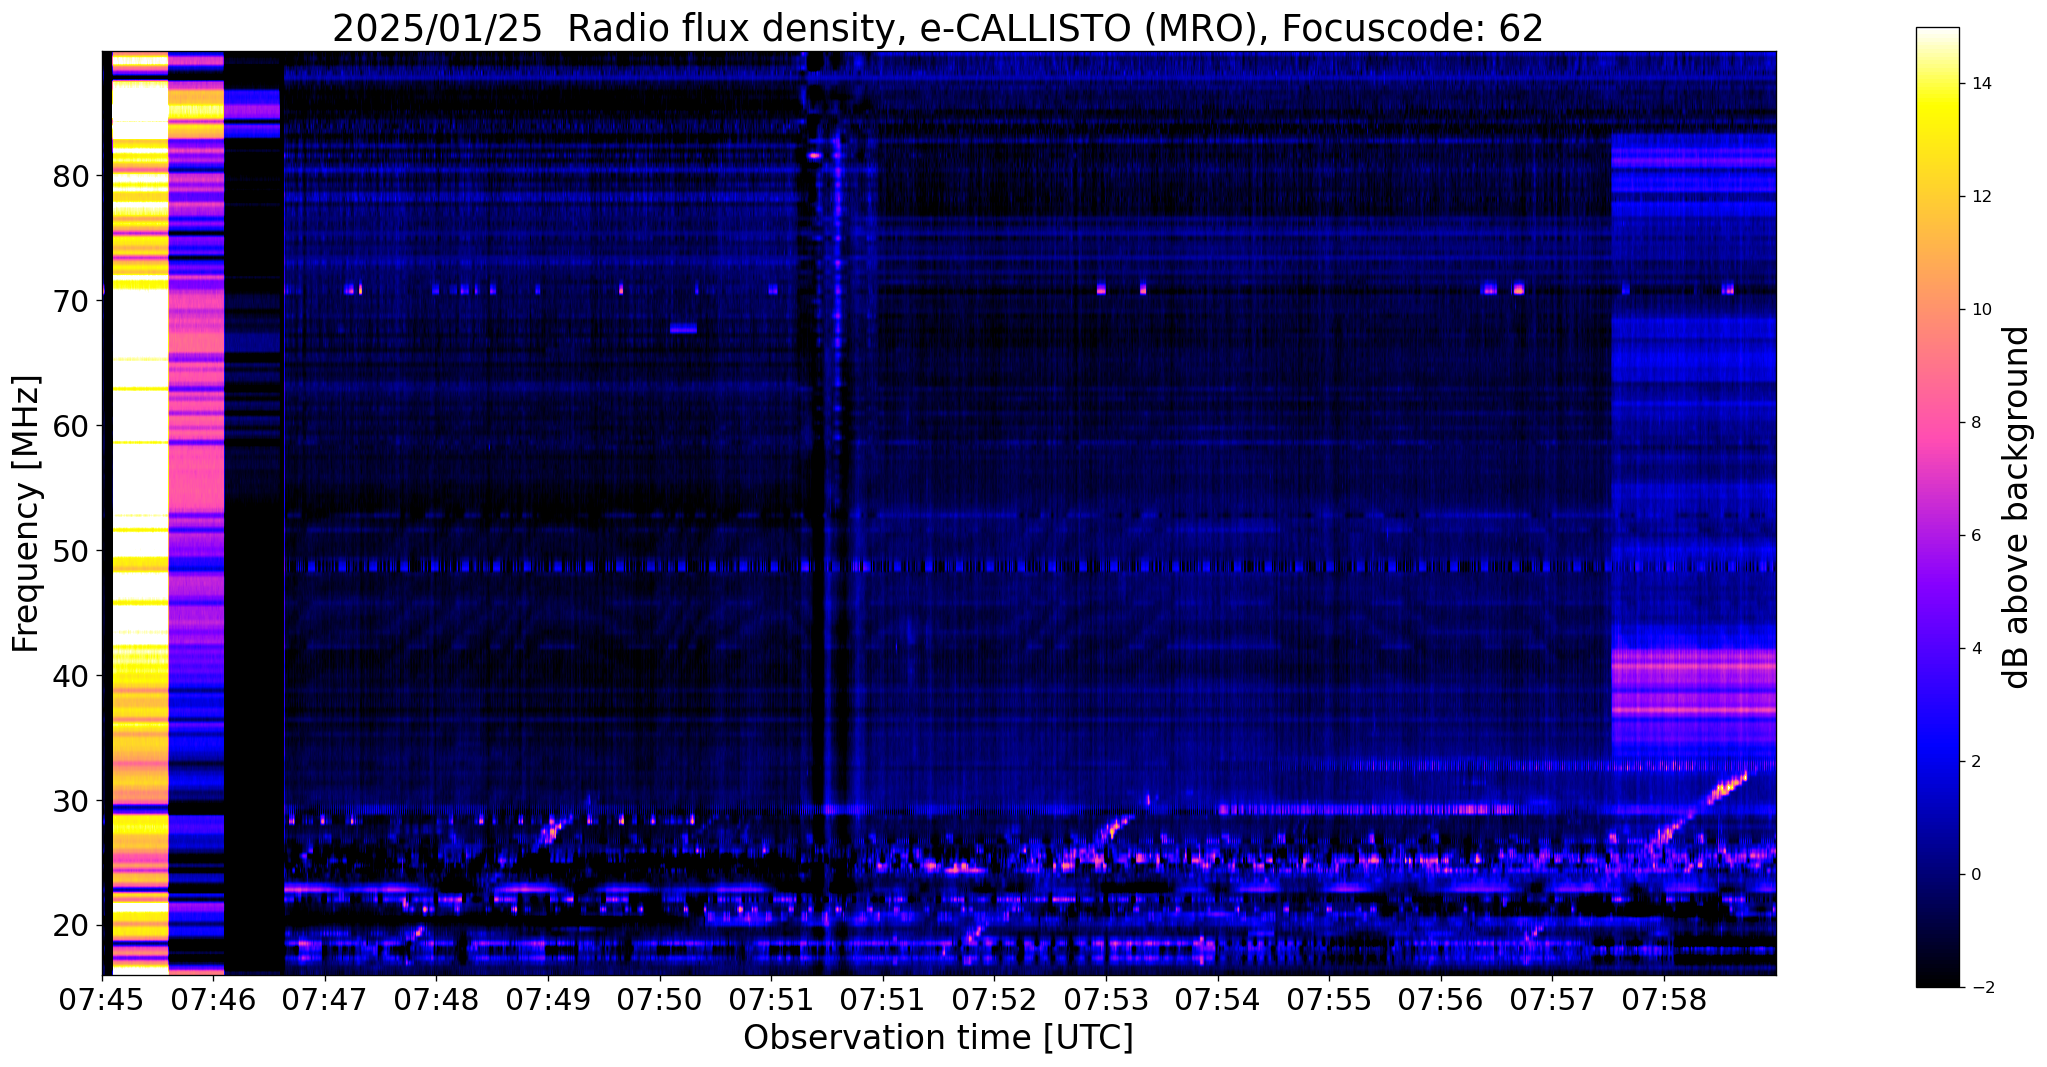Click the 07:50 time tick label
This screenshot has height=1067, width=2047.
tap(659, 1000)
